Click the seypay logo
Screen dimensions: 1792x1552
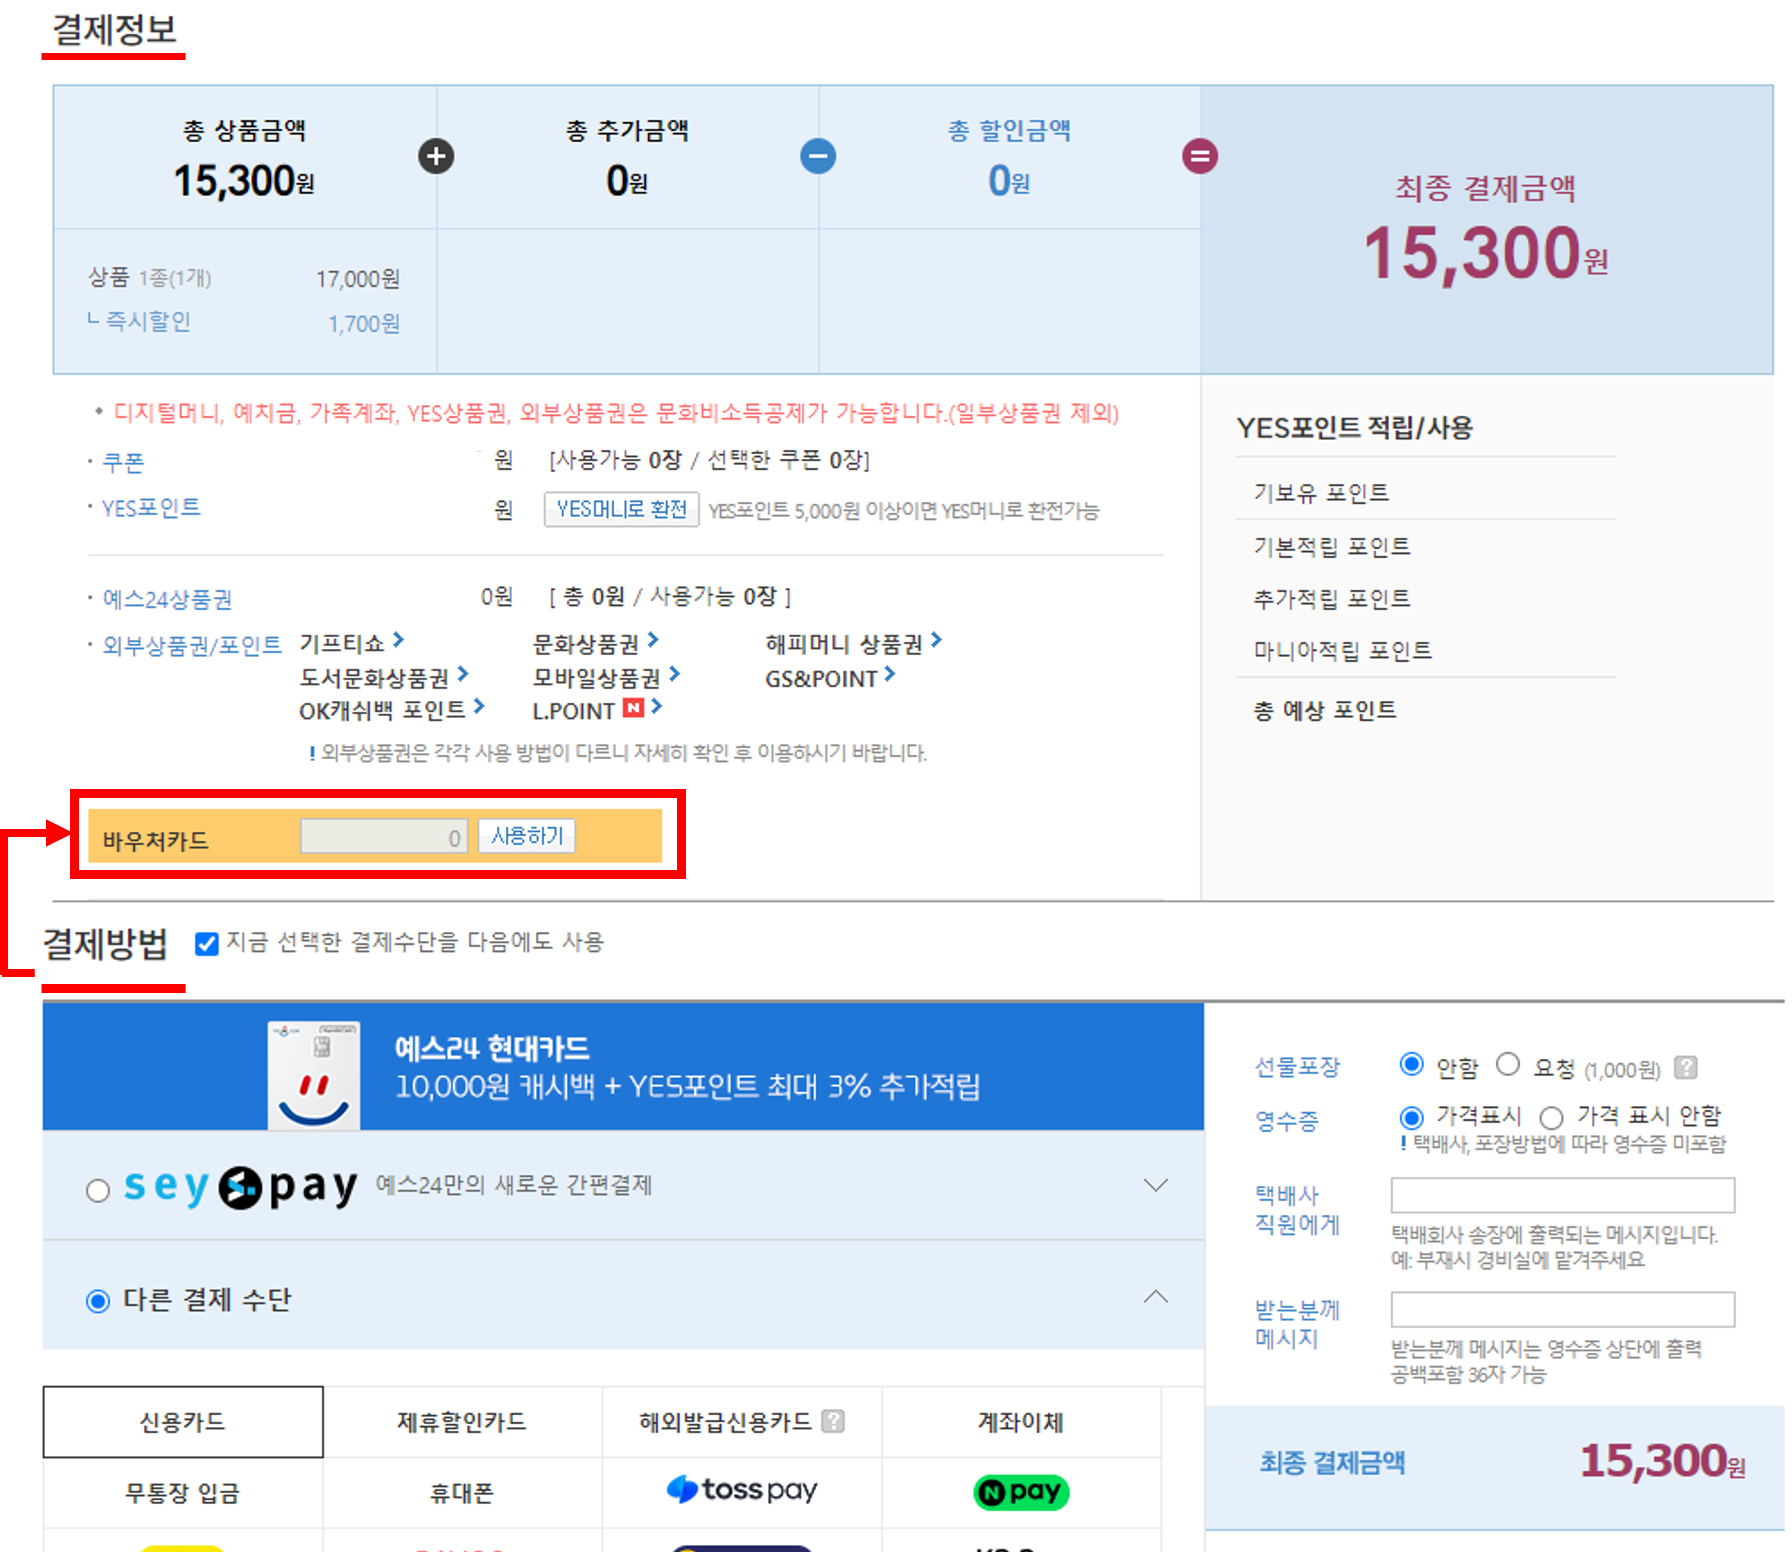[240, 1187]
